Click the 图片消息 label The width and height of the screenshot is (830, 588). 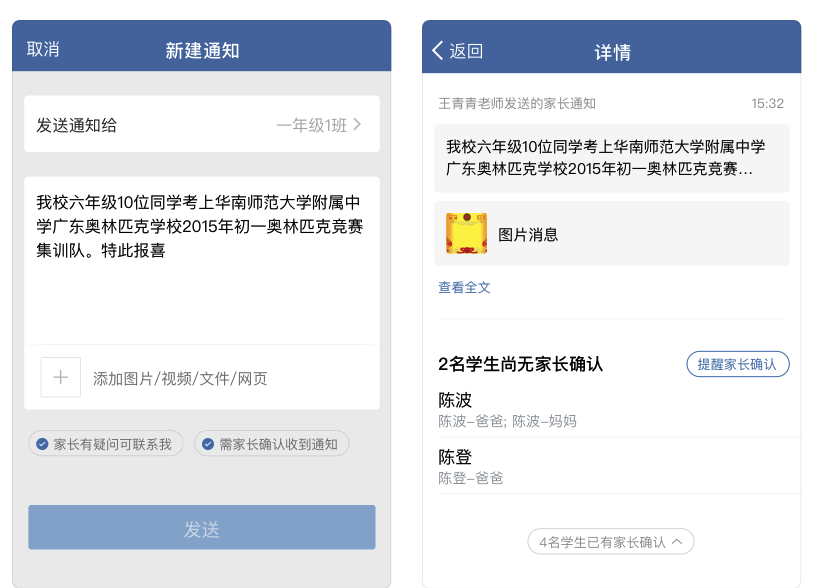(528, 234)
